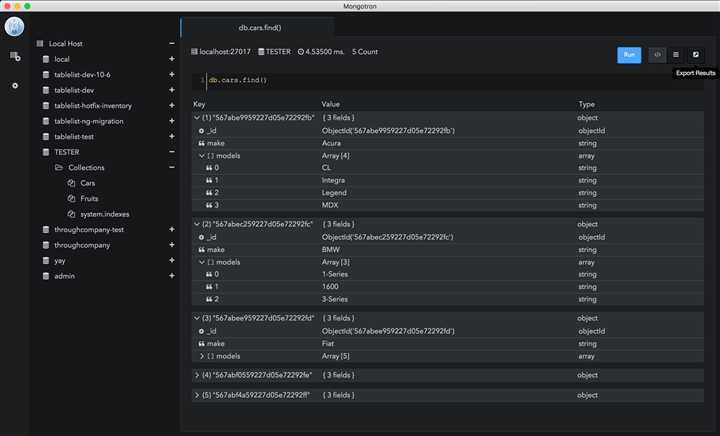Collapse document (1) 567abe9959227d05e72292fb

(x=197, y=118)
